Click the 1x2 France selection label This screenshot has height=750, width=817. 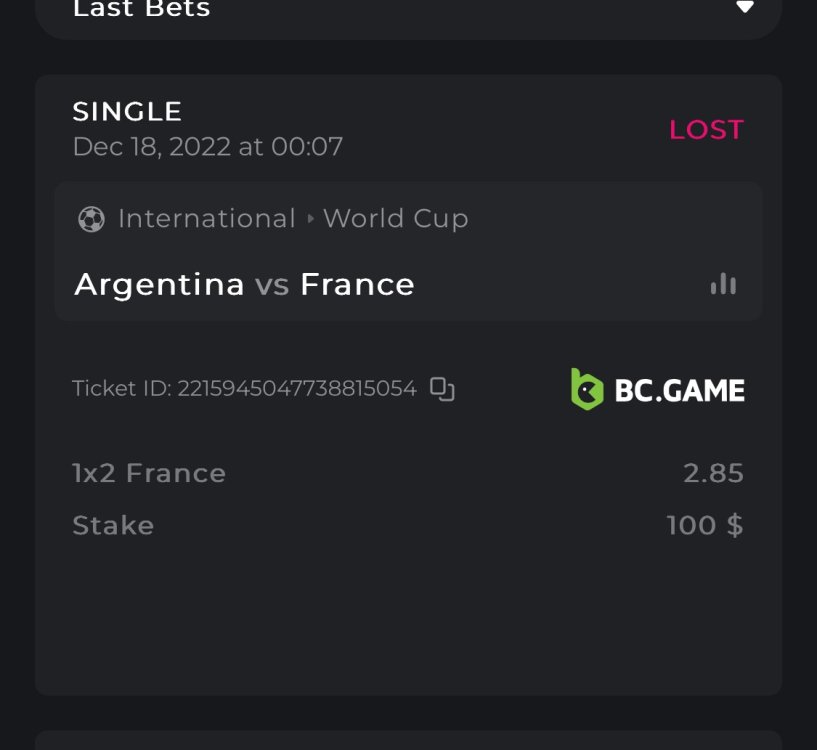[x=149, y=473]
